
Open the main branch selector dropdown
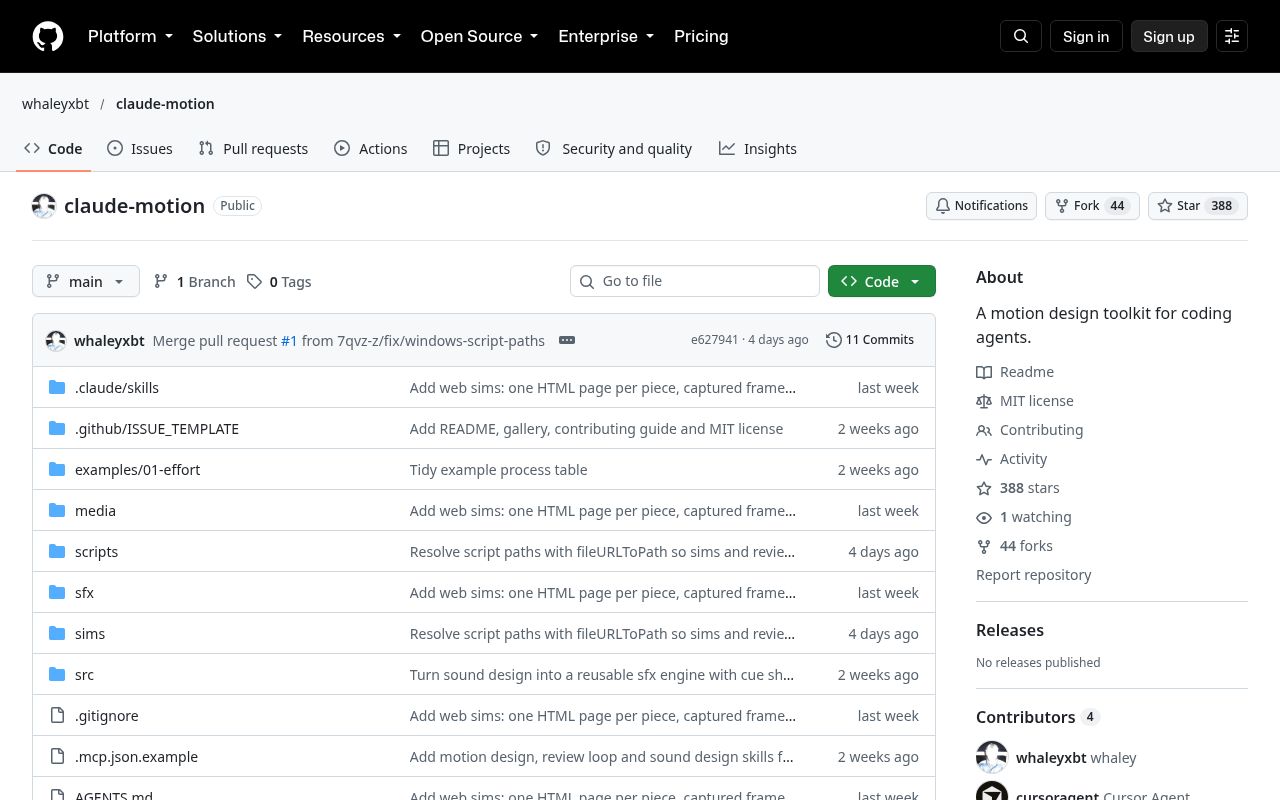click(86, 281)
